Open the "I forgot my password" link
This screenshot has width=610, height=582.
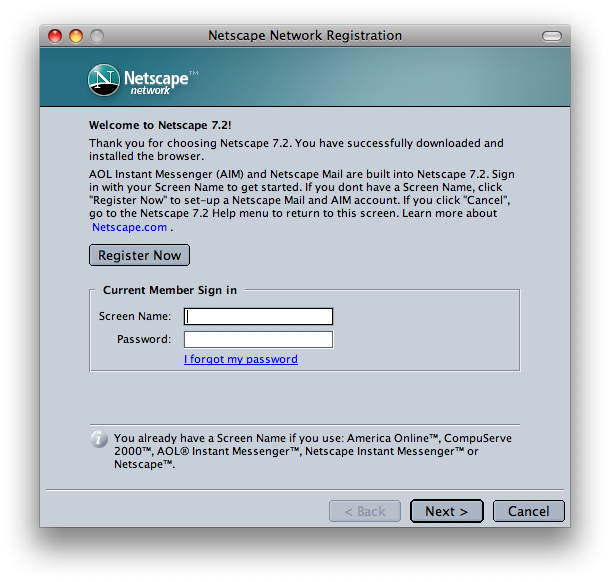pyautogui.click(x=241, y=359)
